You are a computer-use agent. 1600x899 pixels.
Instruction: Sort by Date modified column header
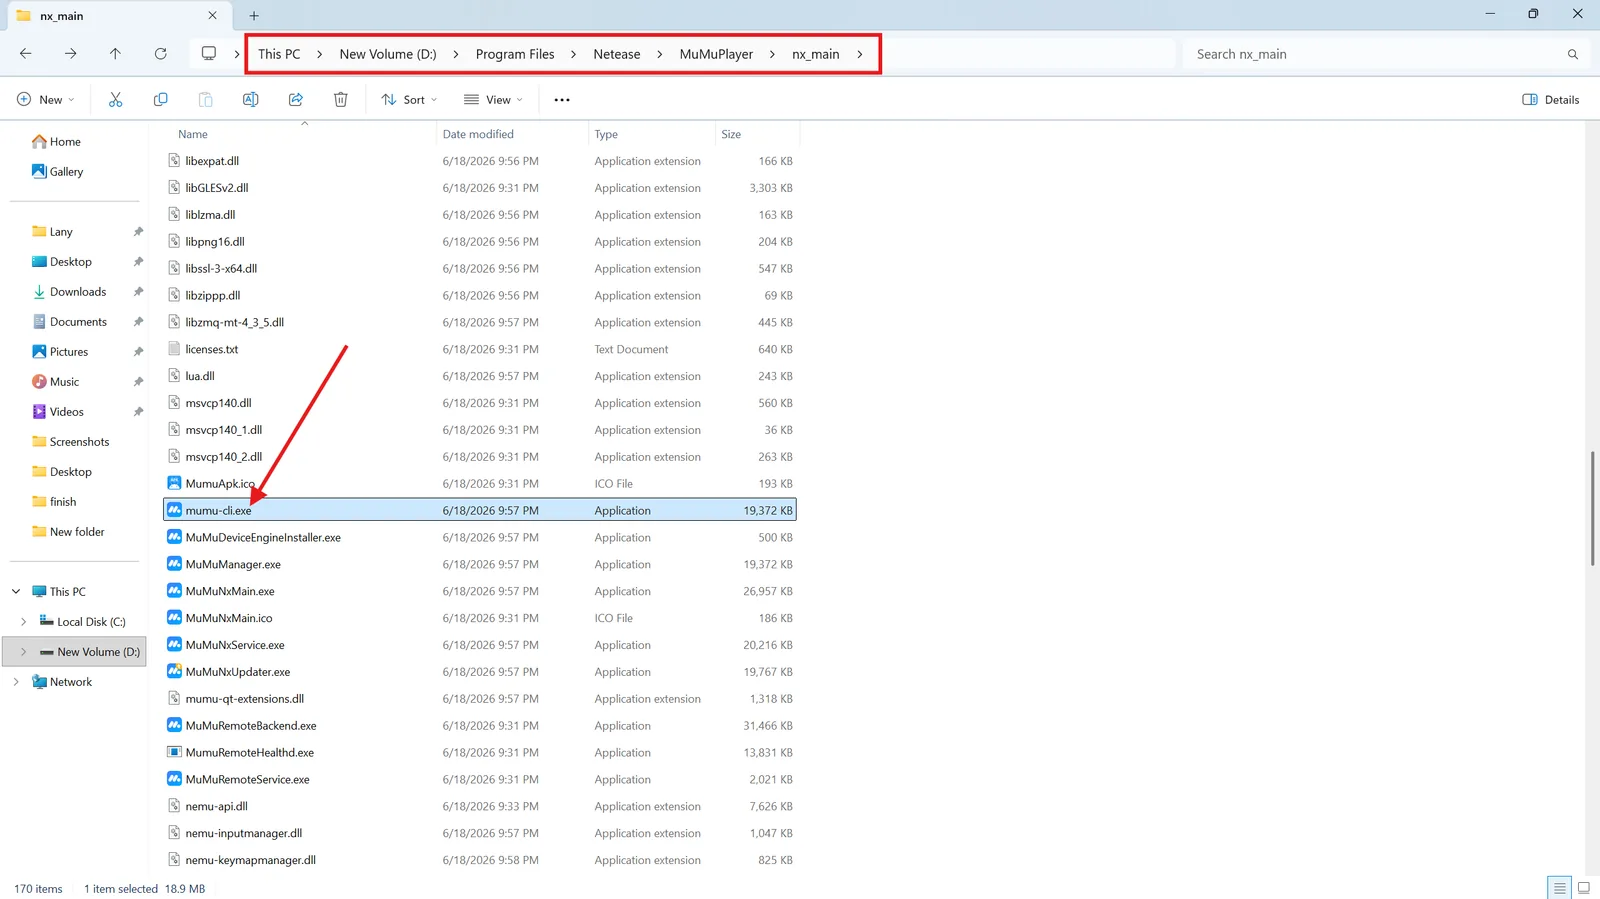tap(478, 134)
